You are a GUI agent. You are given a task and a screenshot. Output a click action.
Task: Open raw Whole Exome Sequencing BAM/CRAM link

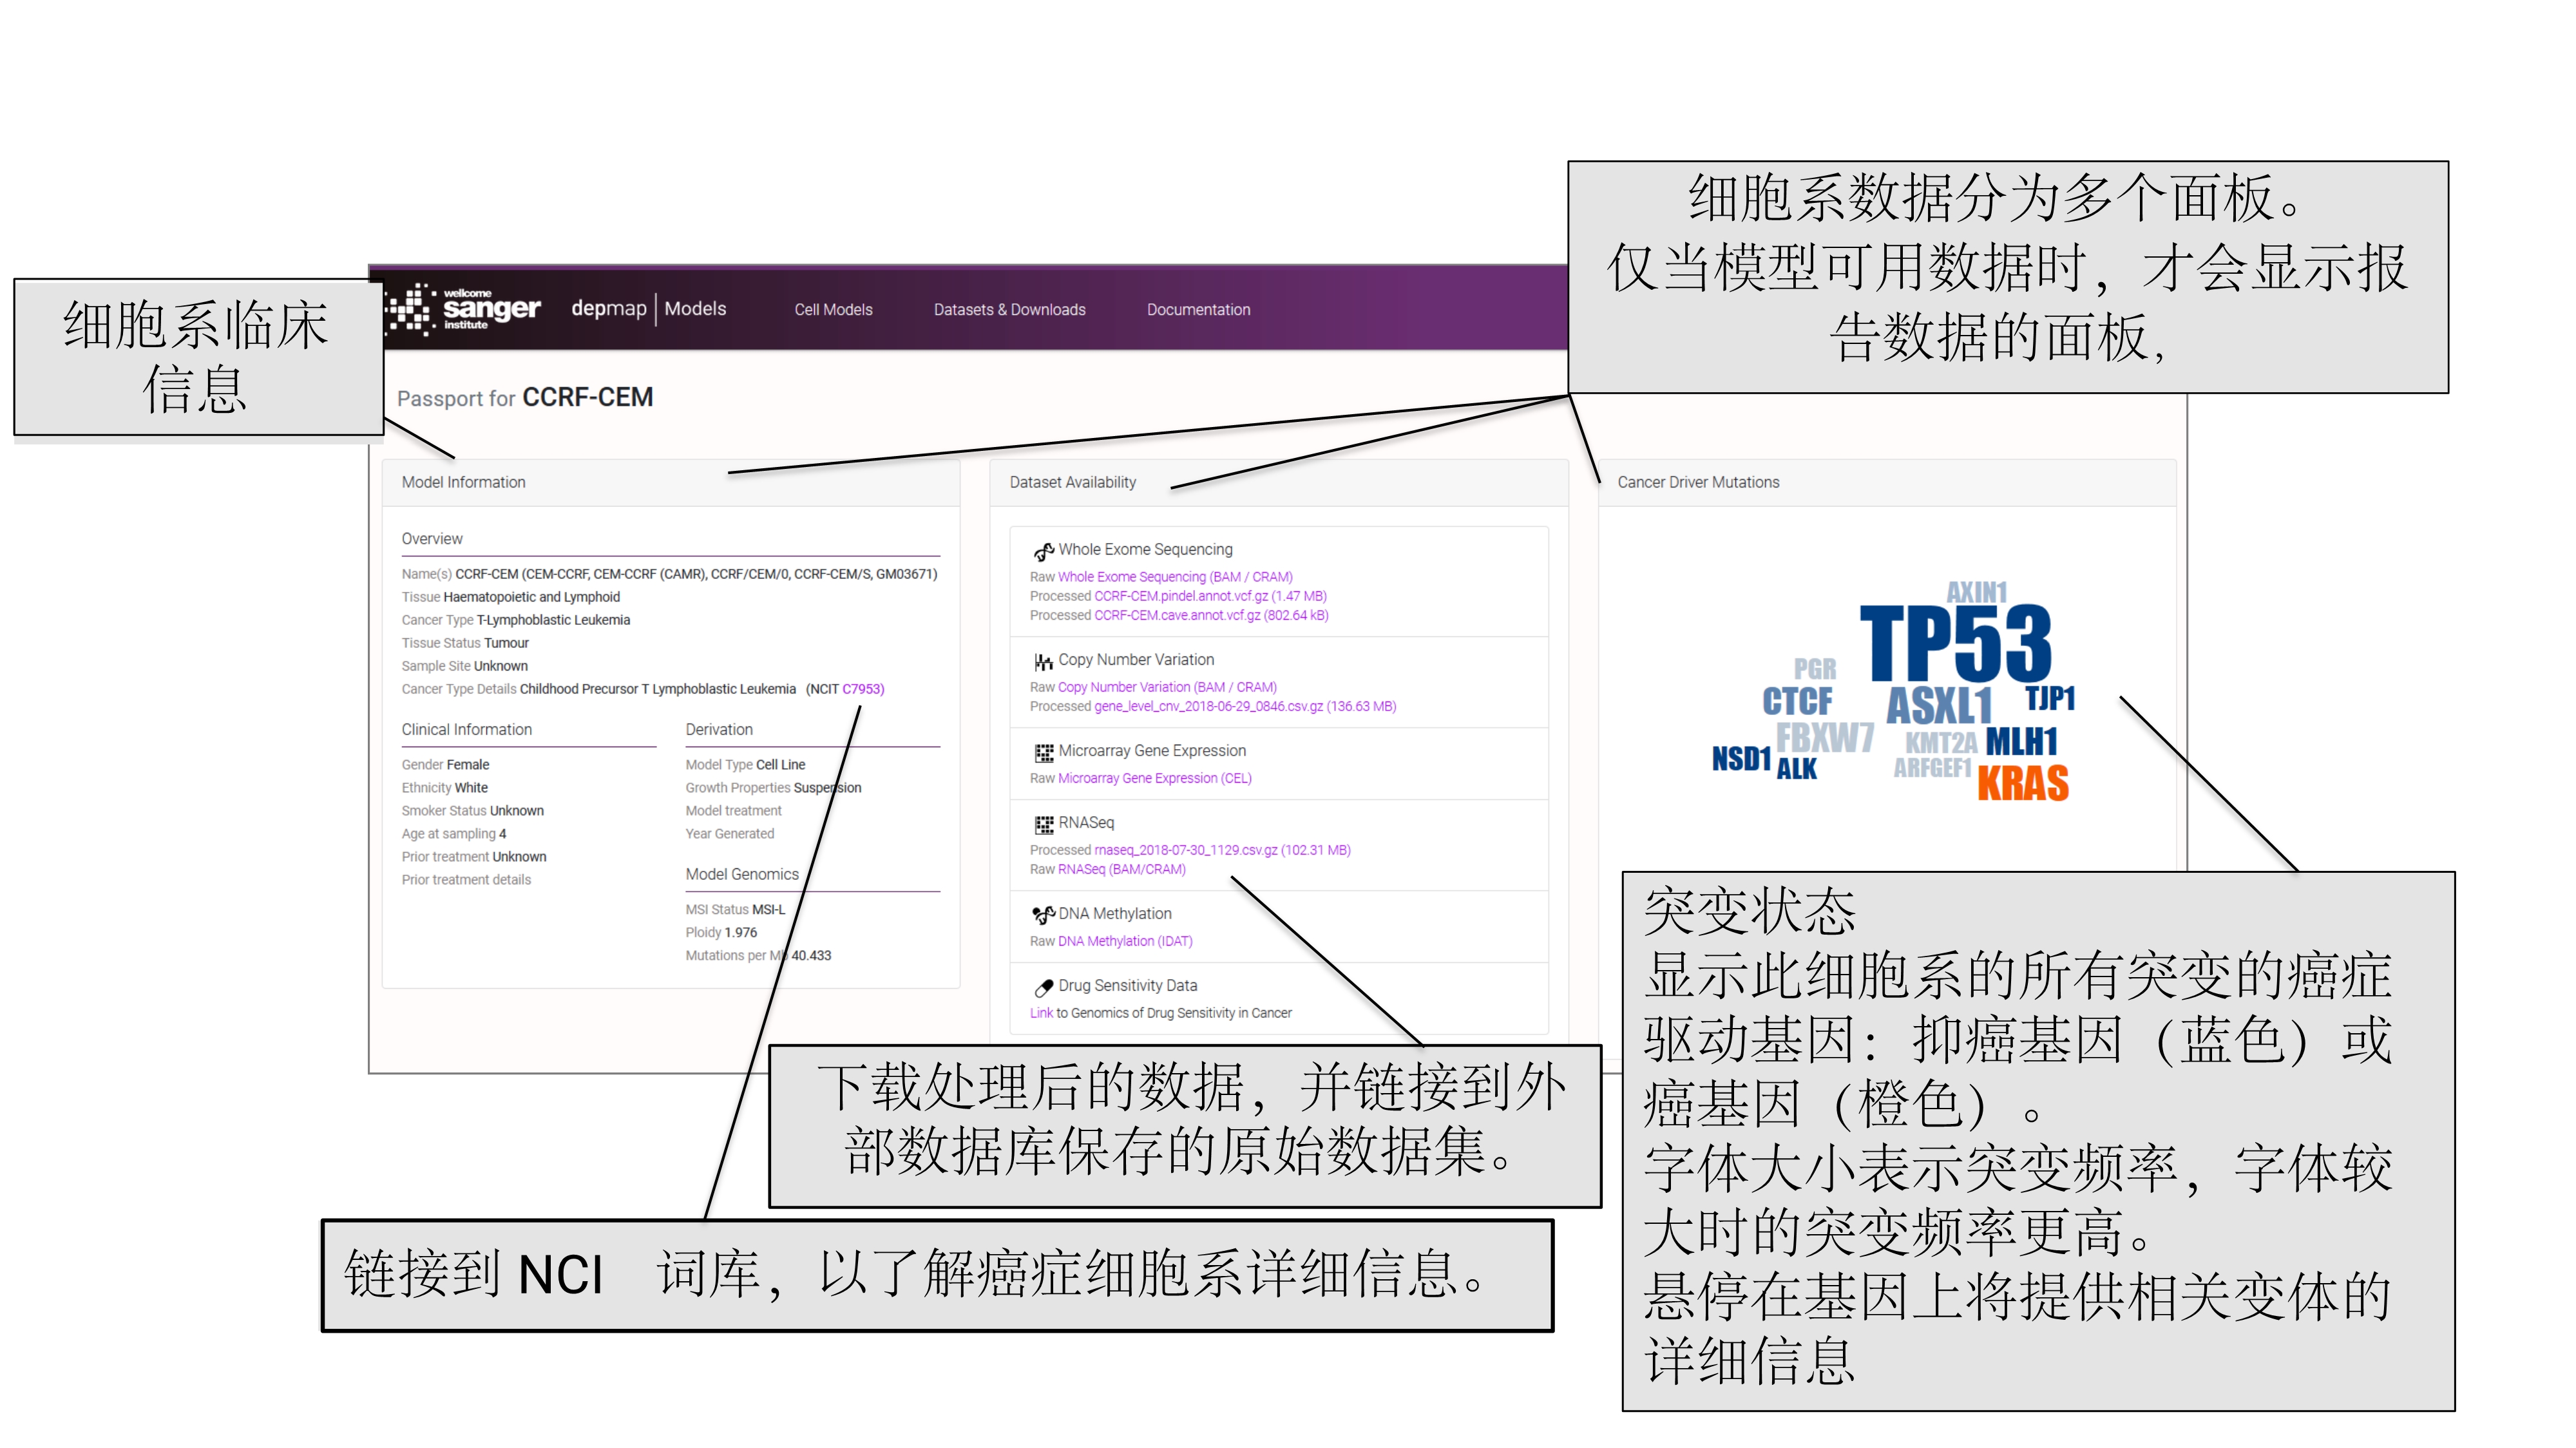coord(1175,577)
